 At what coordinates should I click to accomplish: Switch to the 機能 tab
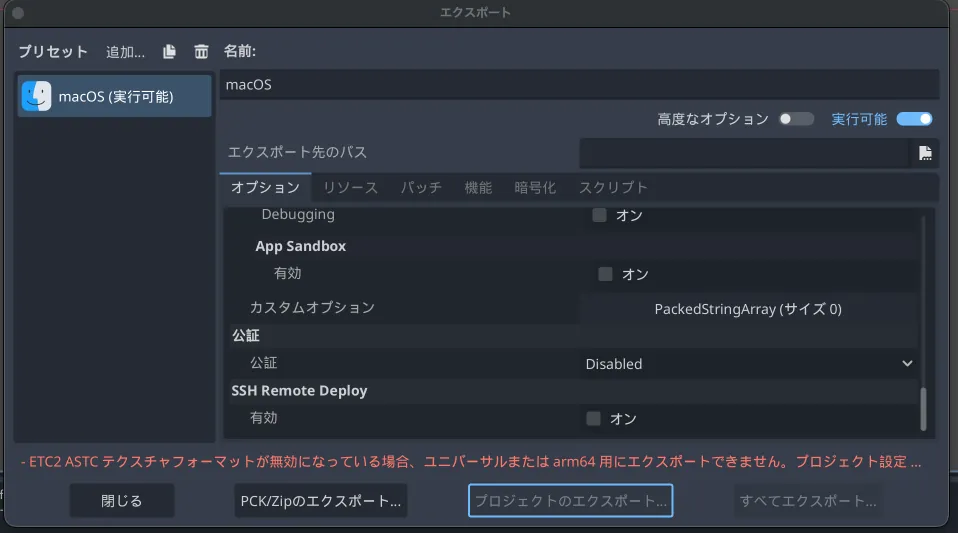478,188
